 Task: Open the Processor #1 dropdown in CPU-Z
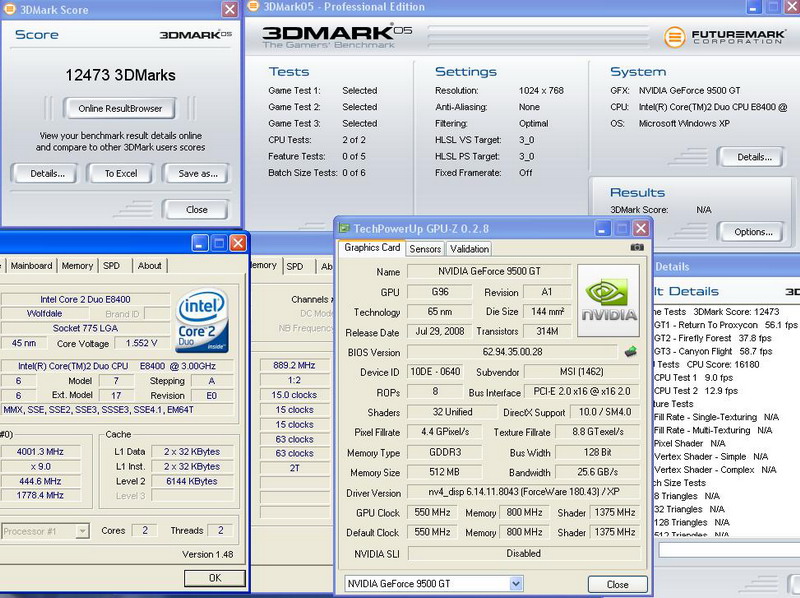click(82, 531)
